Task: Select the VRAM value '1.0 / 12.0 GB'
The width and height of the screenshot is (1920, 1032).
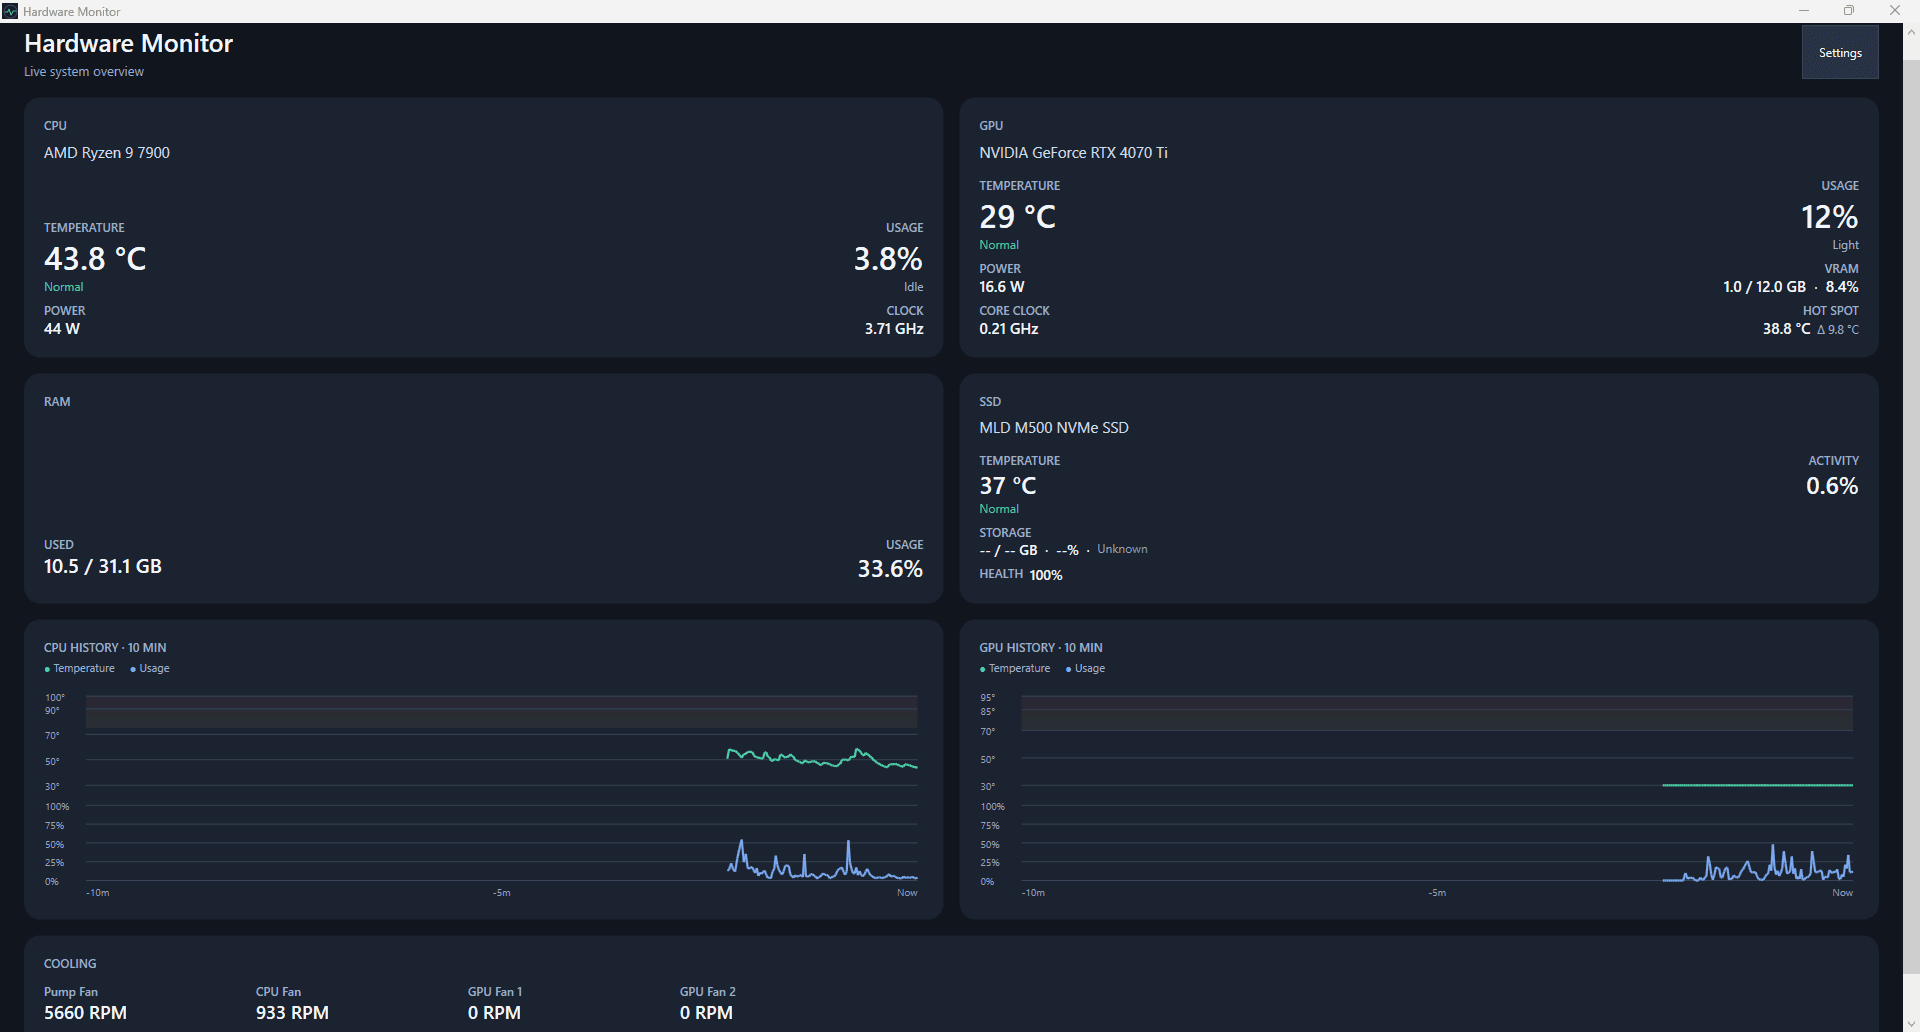Action: [1764, 287]
